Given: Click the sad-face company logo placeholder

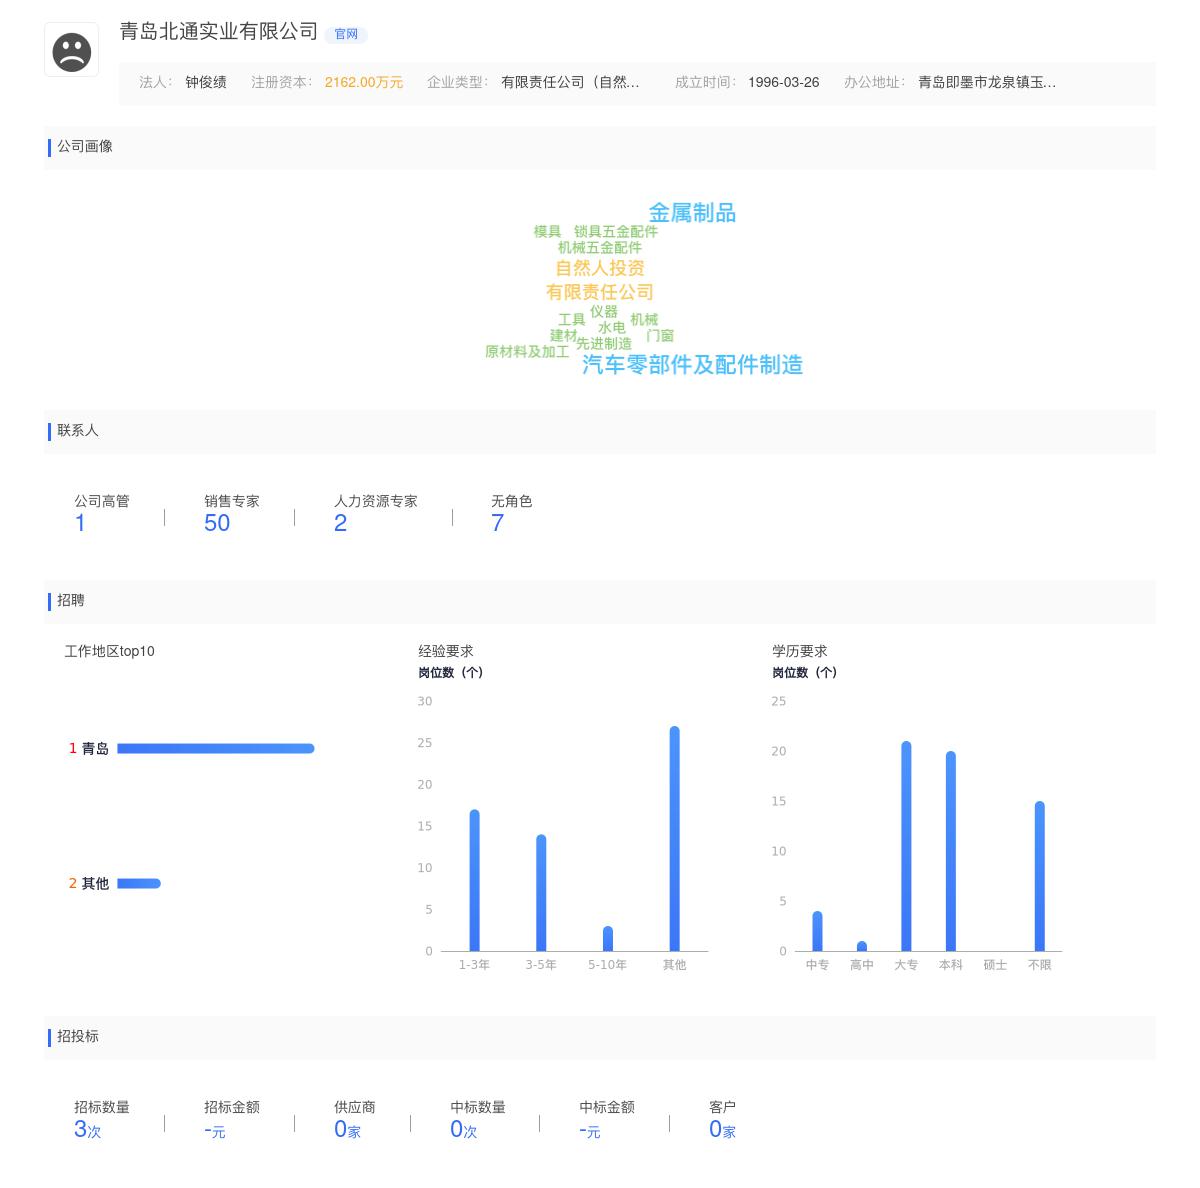Looking at the screenshot, I should tap(72, 50).
